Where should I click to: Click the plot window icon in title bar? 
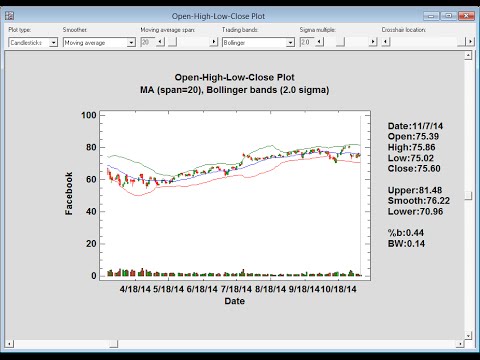(10, 16)
